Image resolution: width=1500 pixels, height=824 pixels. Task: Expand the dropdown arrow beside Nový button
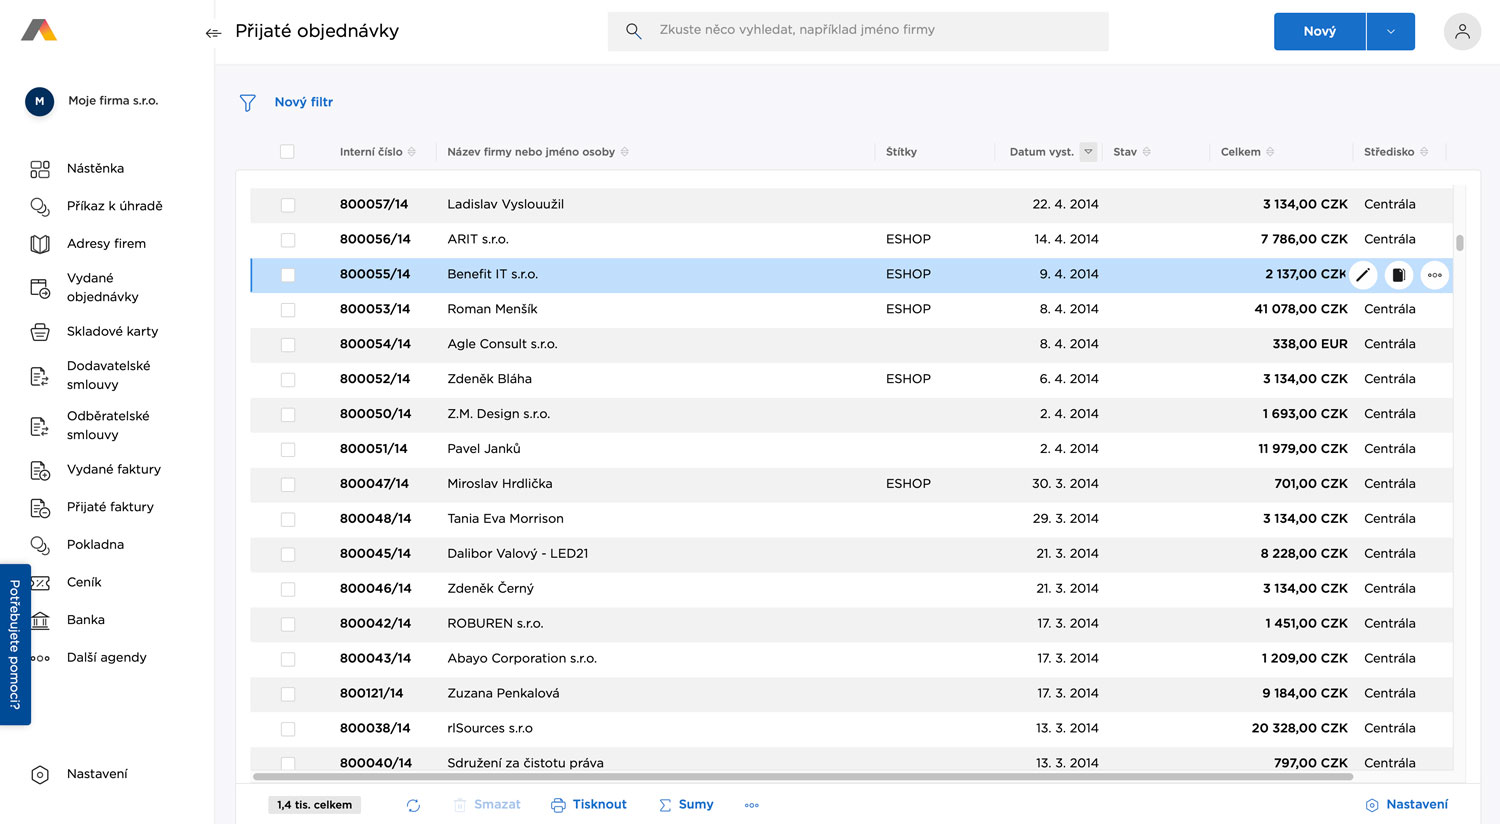[x=1390, y=31]
